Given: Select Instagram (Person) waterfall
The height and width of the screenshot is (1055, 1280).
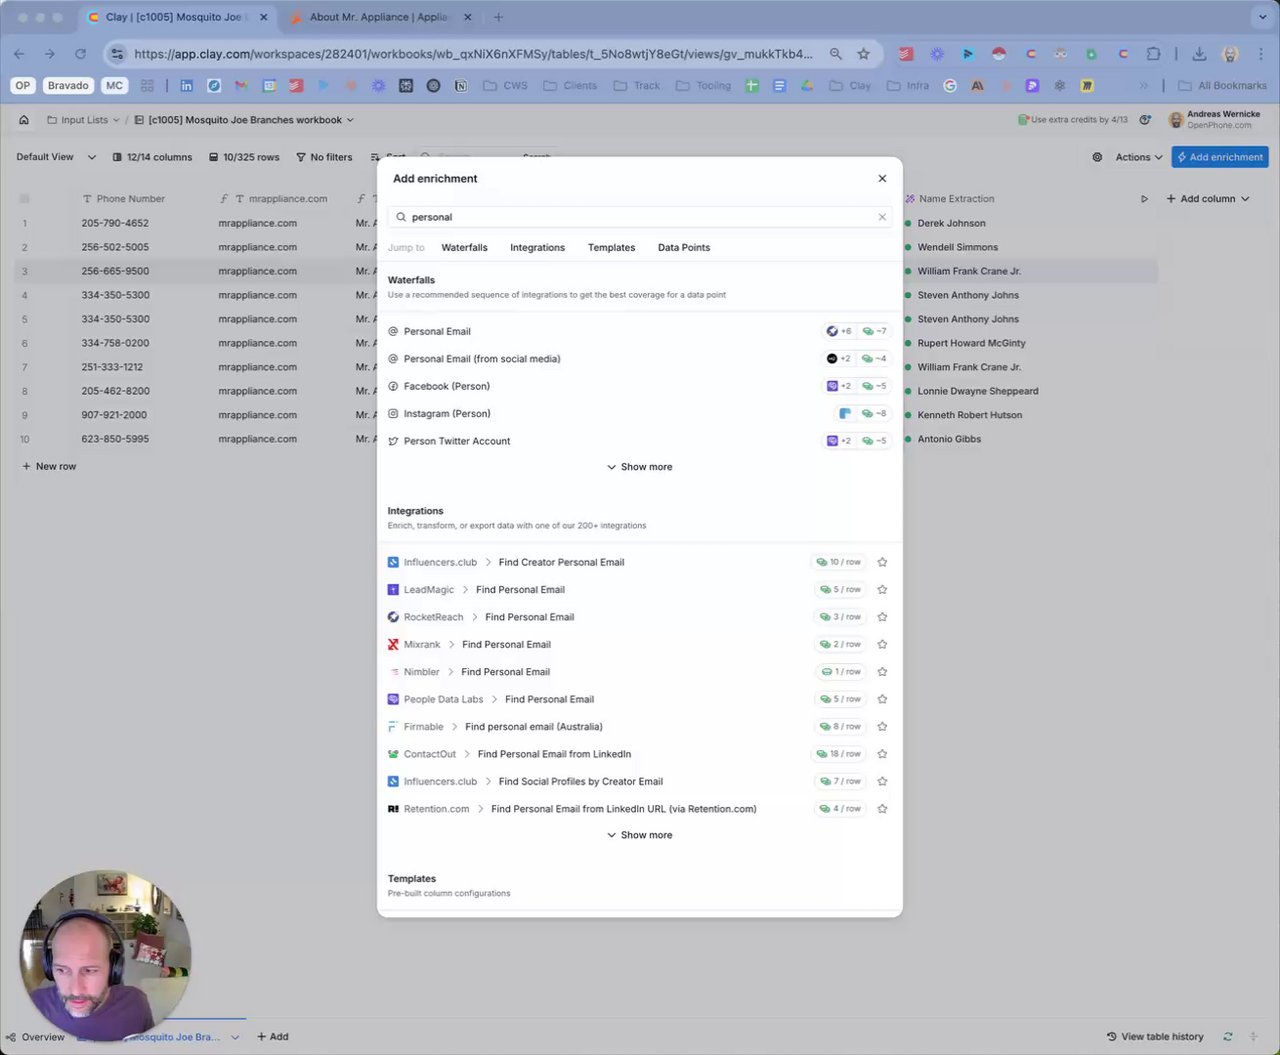Looking at the screenshot, I should pos(640,414).
